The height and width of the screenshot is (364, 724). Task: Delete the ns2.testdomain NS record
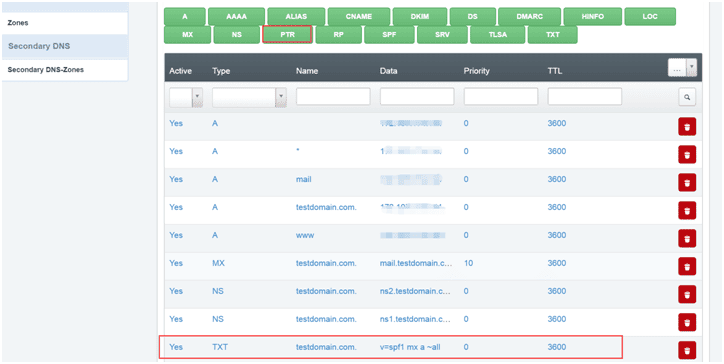coord(687,294)
